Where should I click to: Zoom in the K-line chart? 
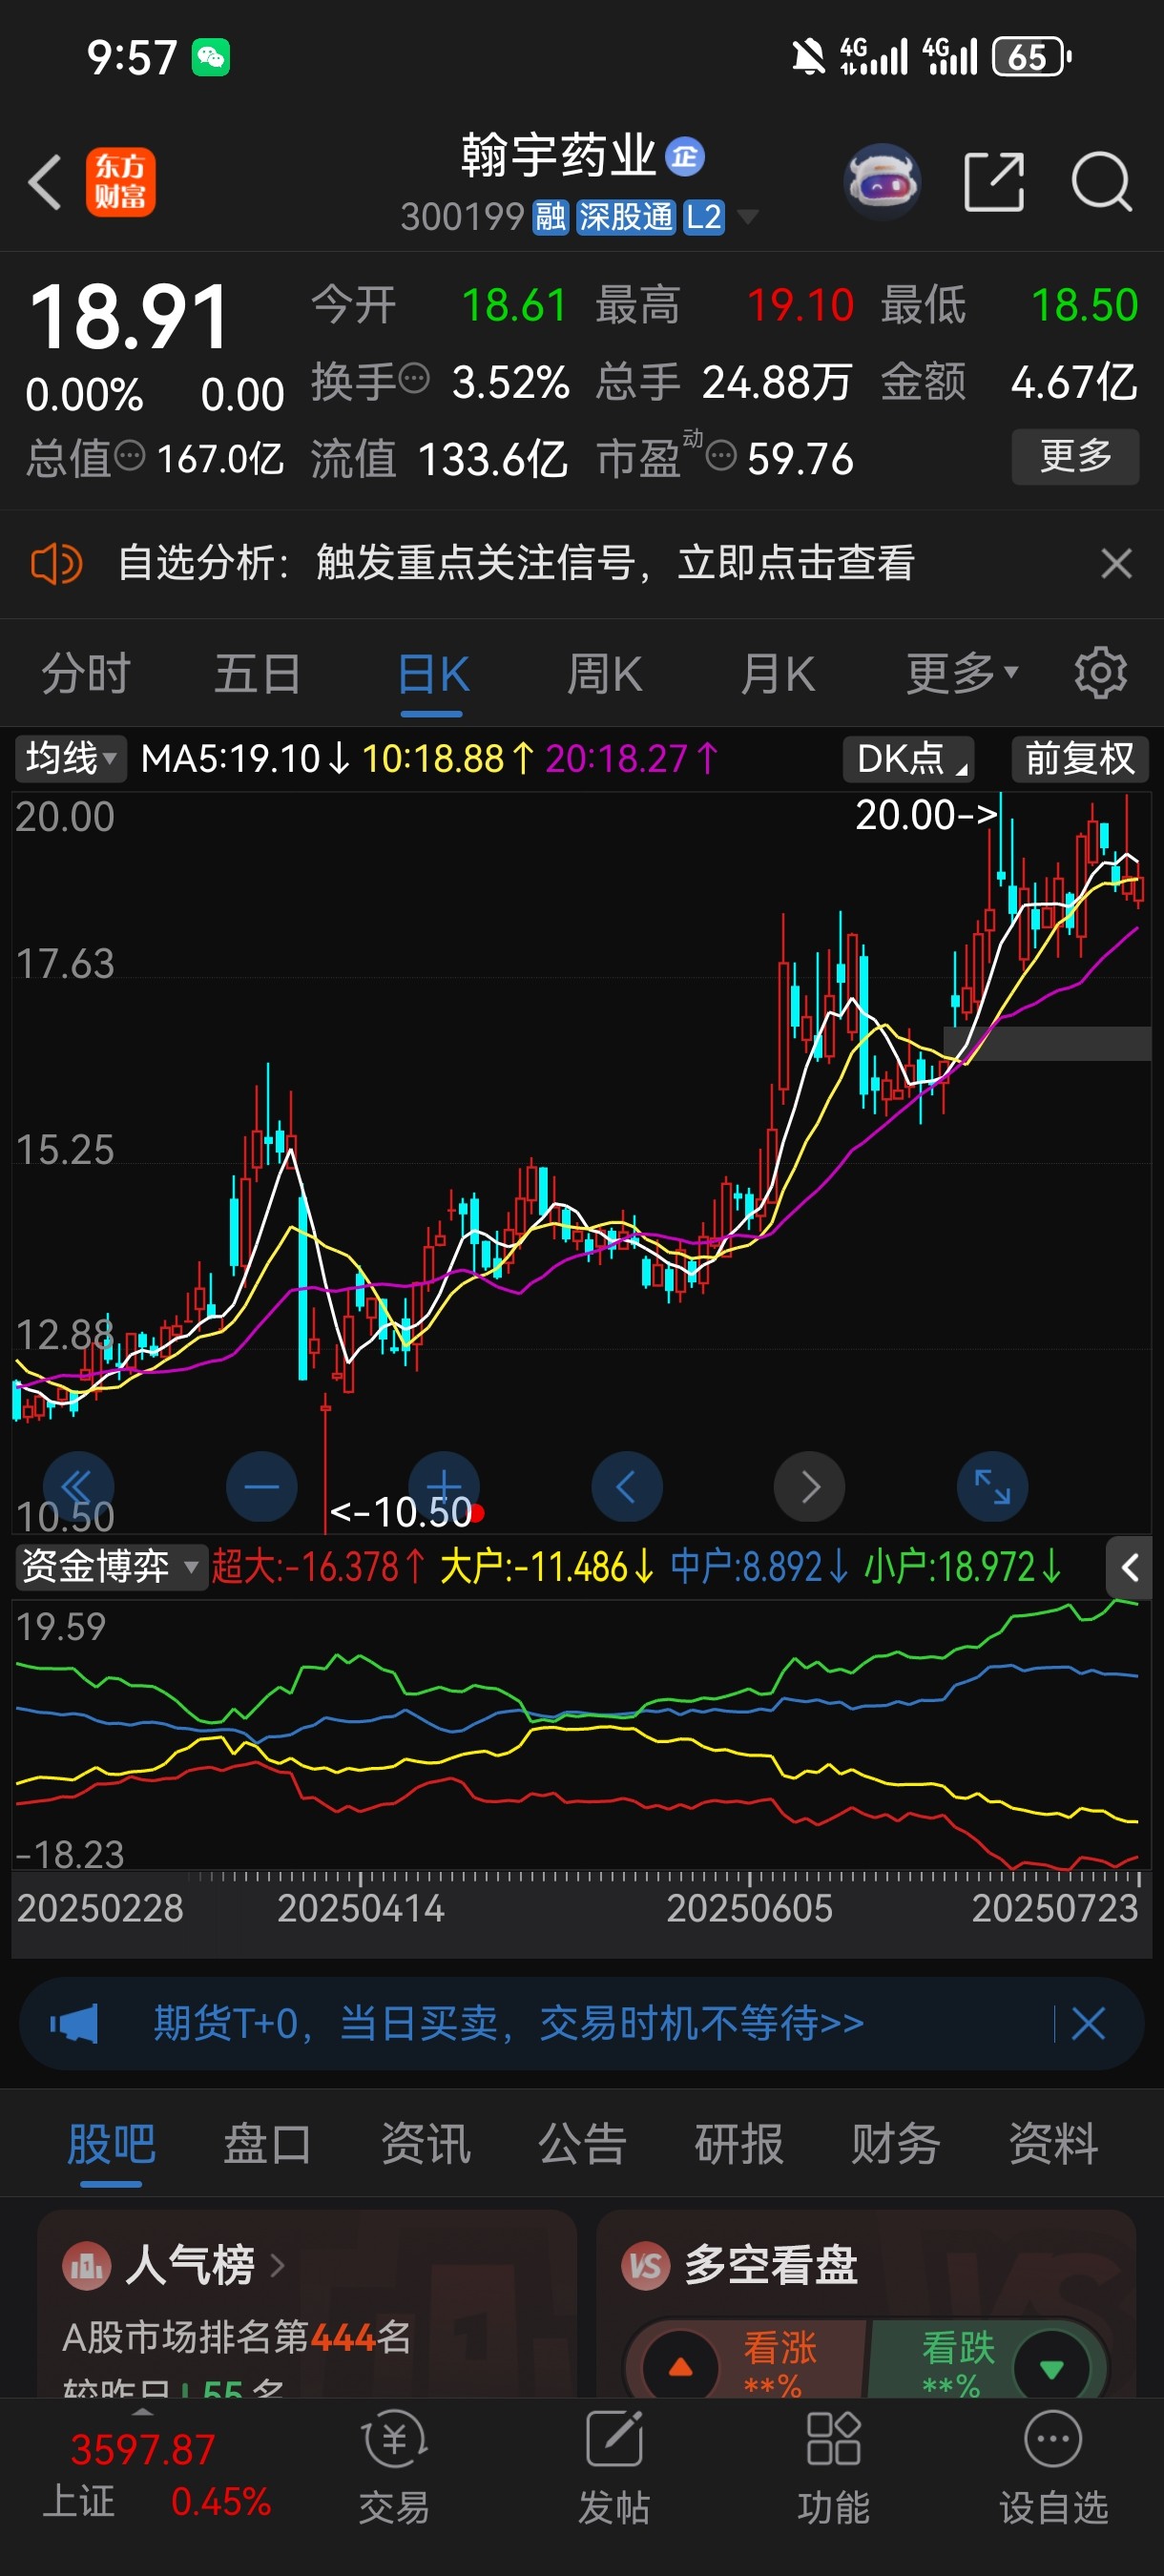point(444,1487)
